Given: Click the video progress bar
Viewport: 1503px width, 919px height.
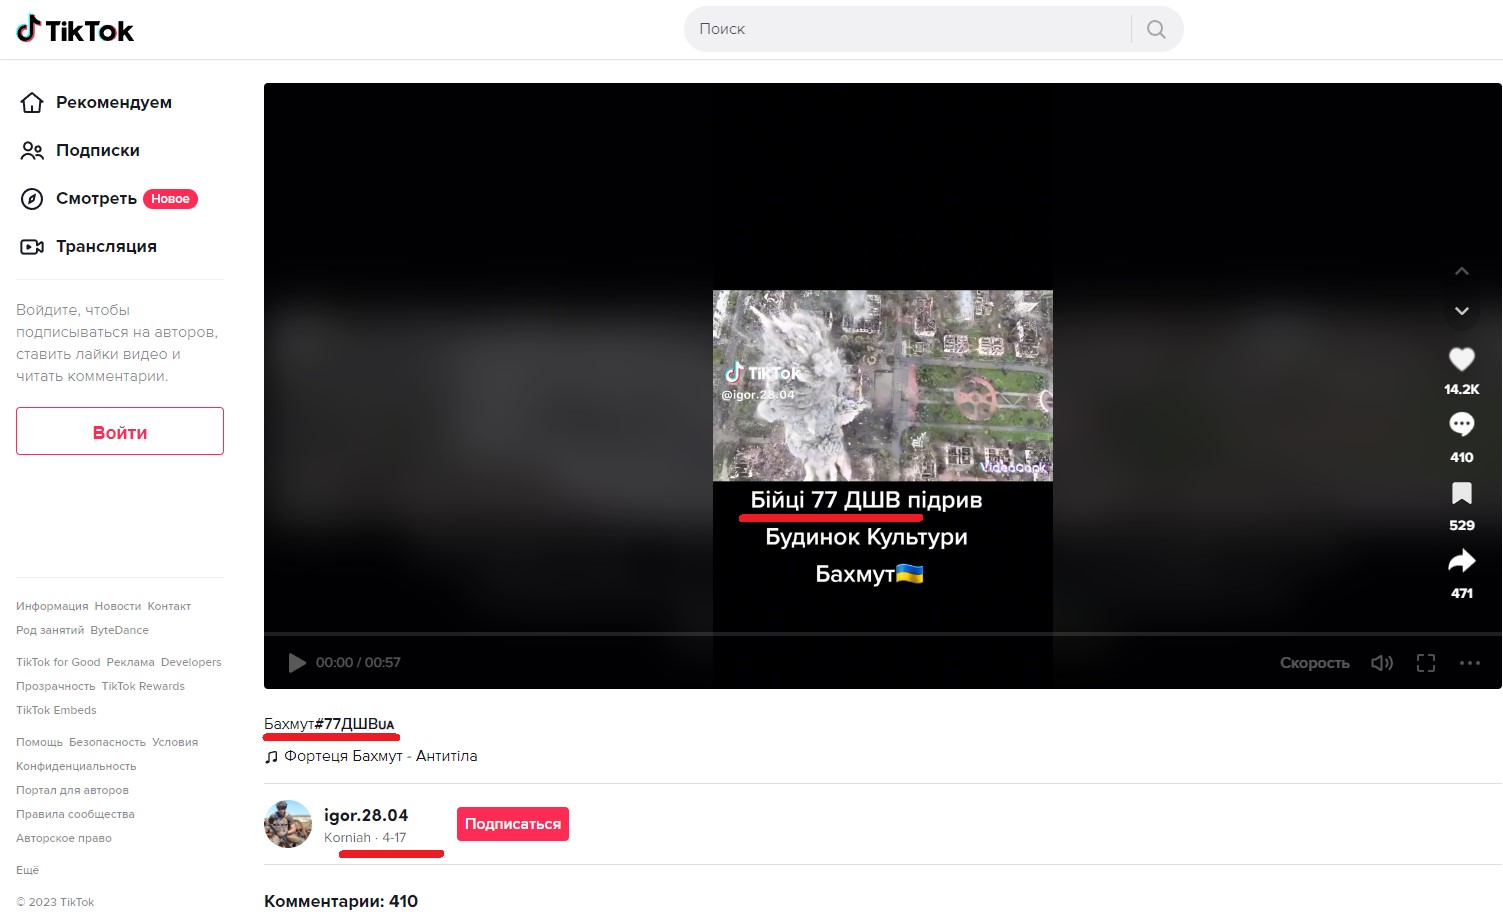Looking at the screenshot, I should pyautogui.click(x=883, y=634).
